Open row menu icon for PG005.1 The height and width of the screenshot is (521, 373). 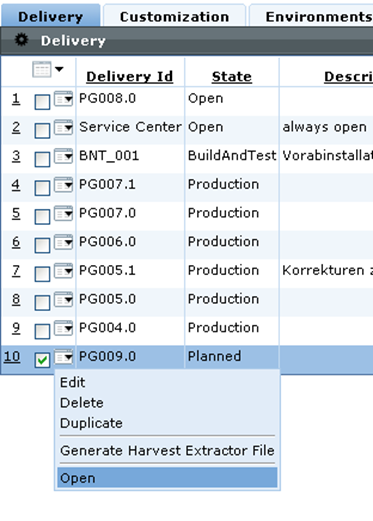63,271
